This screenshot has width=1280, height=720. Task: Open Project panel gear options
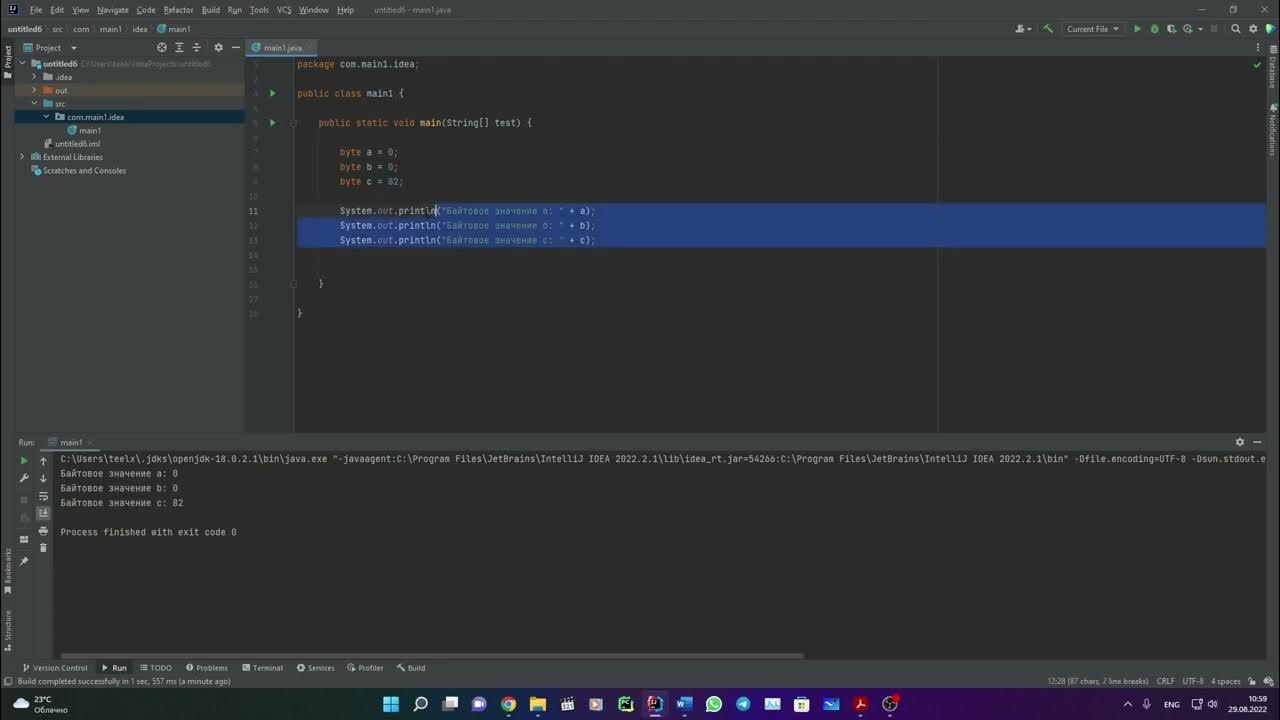[x=218, y=47]
